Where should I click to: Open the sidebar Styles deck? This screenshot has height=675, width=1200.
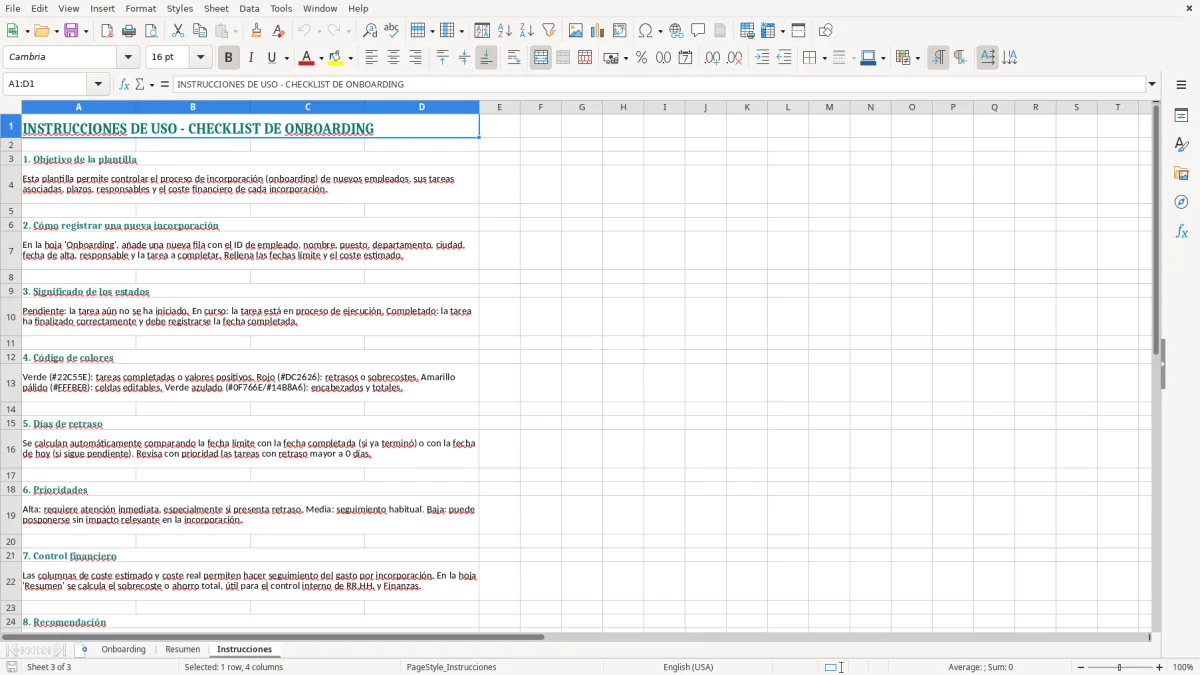tap(1181, 144)
